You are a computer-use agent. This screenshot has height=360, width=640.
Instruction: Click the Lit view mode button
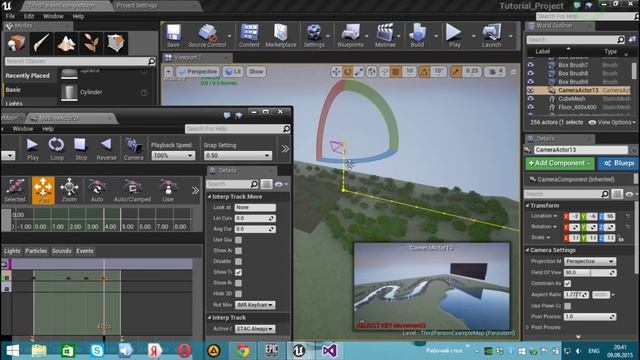point(233,71)
